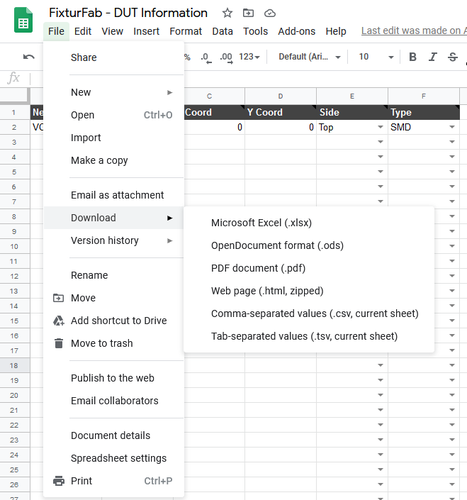
Task: Expand the New submenu
Action: pyautogui.click(x=113, y=92)
